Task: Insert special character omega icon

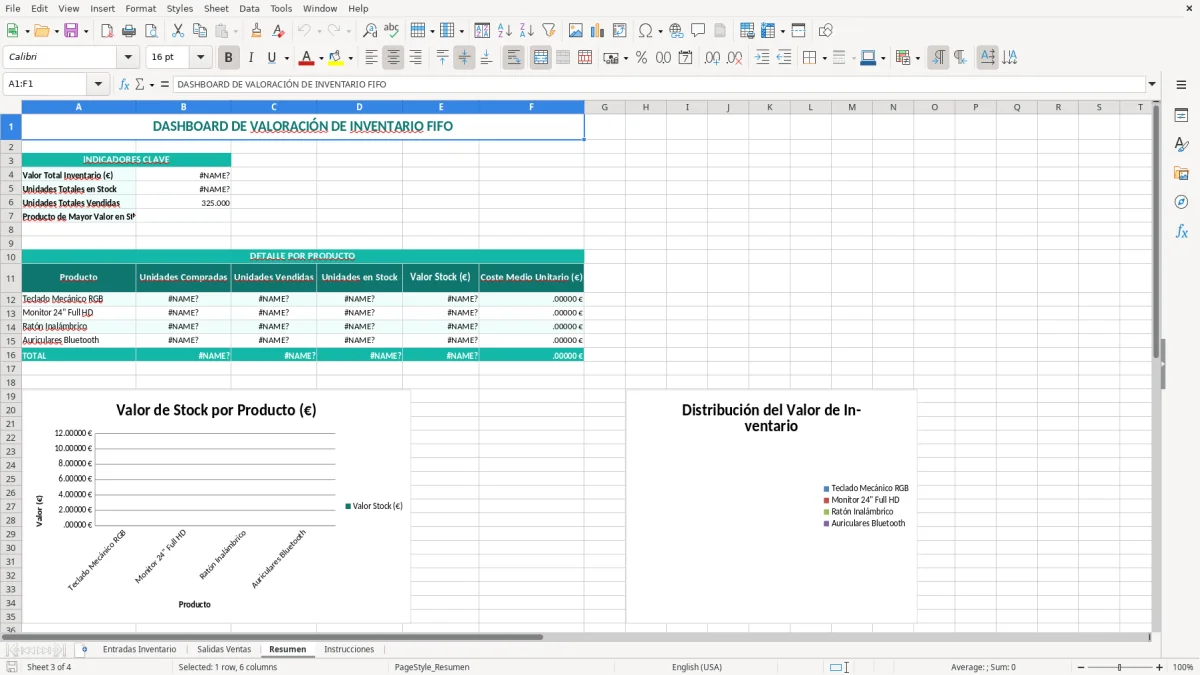Action: (645, 31)
